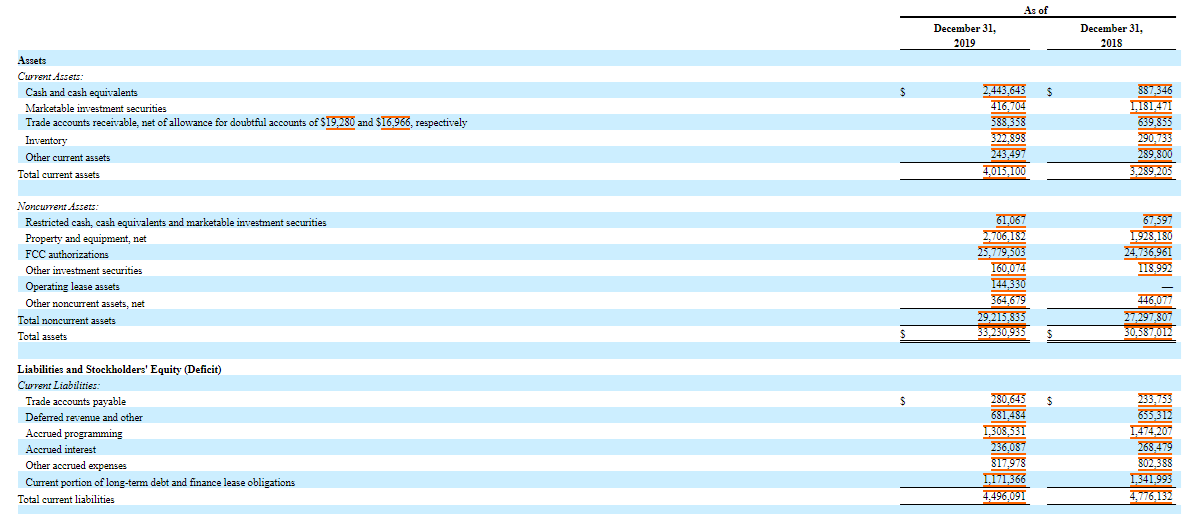Select the amount 639,855
1202x514 pixels.
tap(1155, 123)
